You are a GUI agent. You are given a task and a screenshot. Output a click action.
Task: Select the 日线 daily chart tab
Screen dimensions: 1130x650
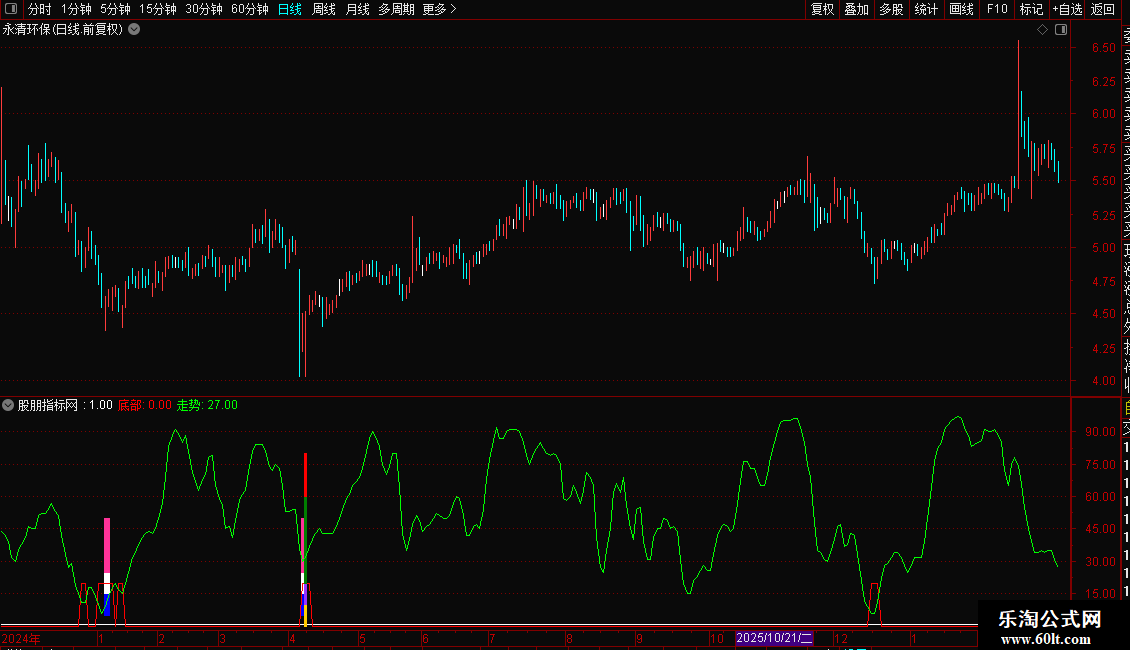(x=290, y=9)
